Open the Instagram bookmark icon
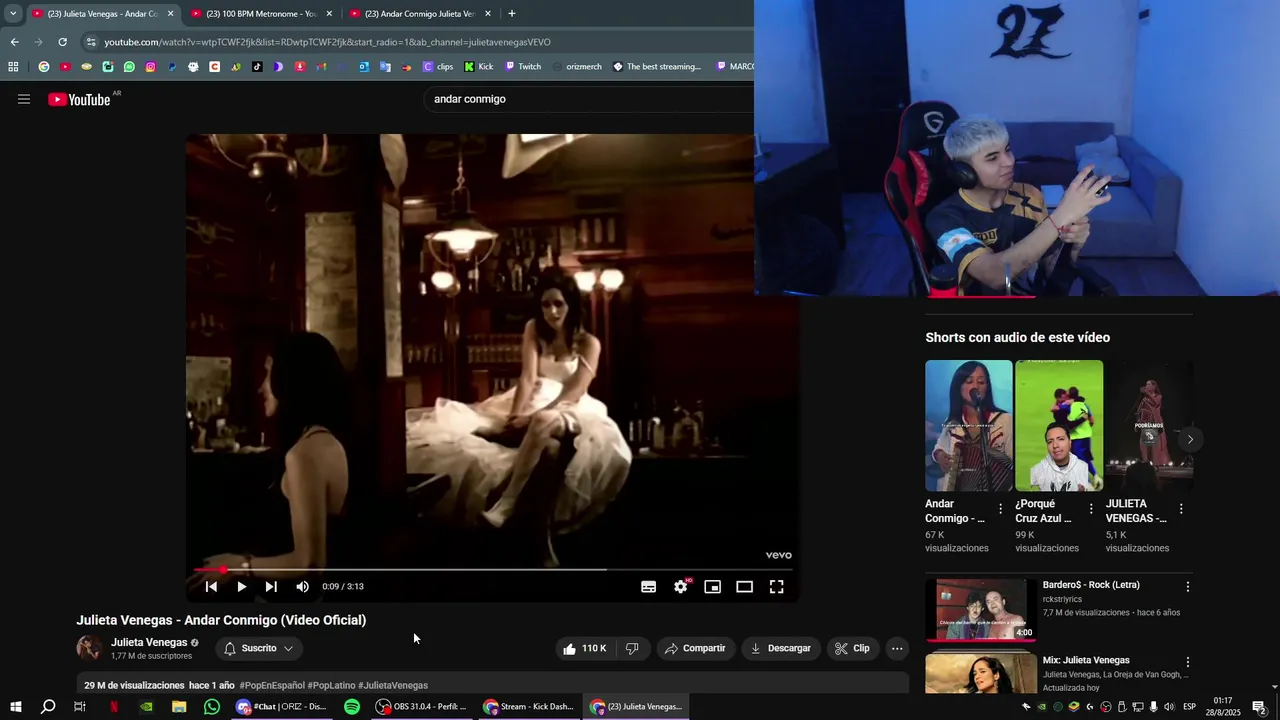 [x=150, y=67]
